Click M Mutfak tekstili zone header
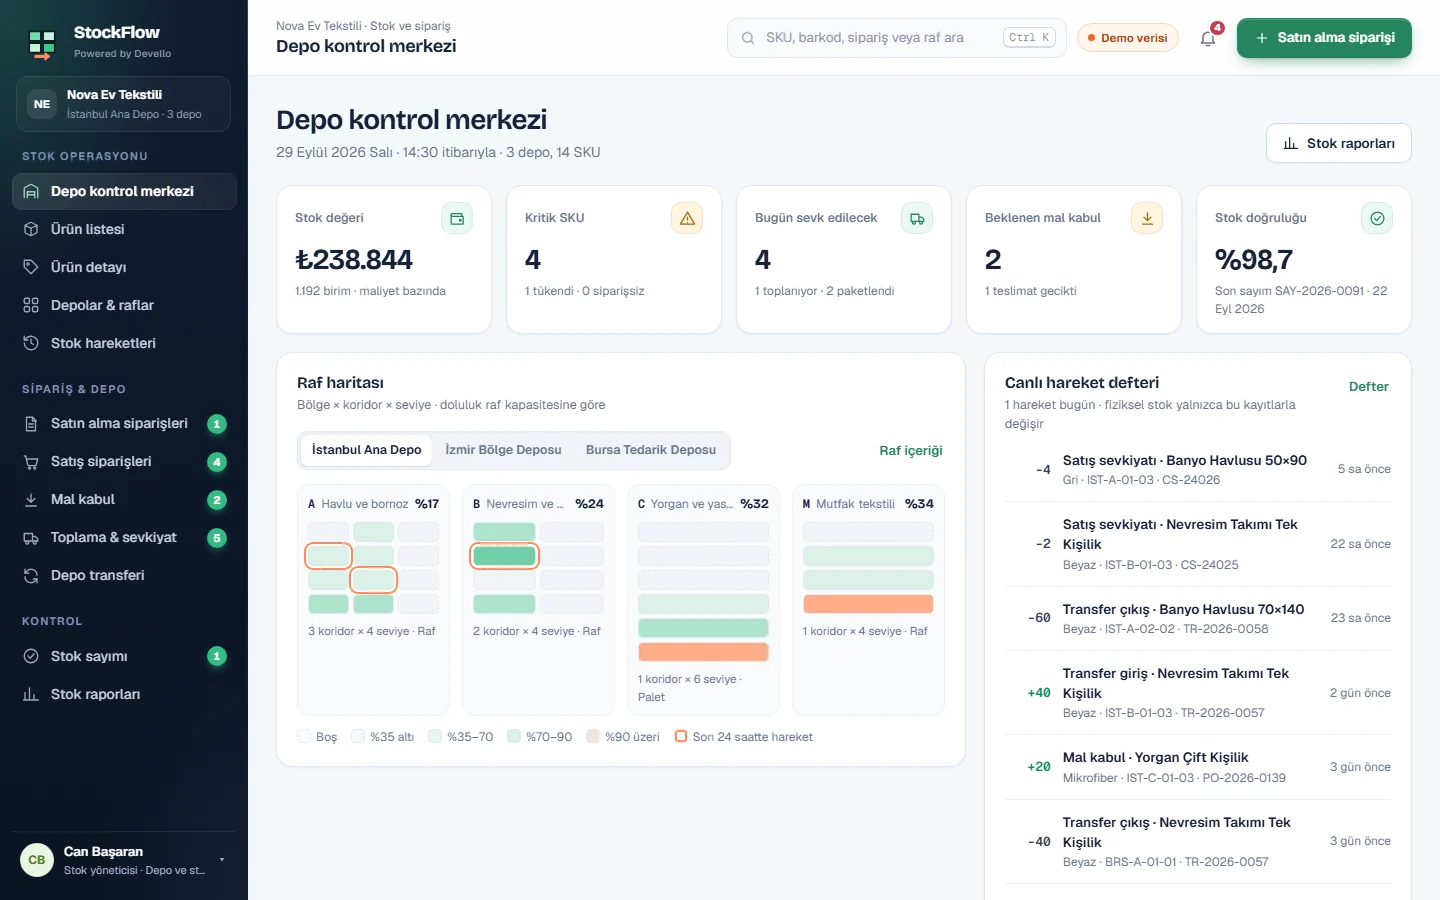The height and width of the screenshot is (900, 1440). 868,504
